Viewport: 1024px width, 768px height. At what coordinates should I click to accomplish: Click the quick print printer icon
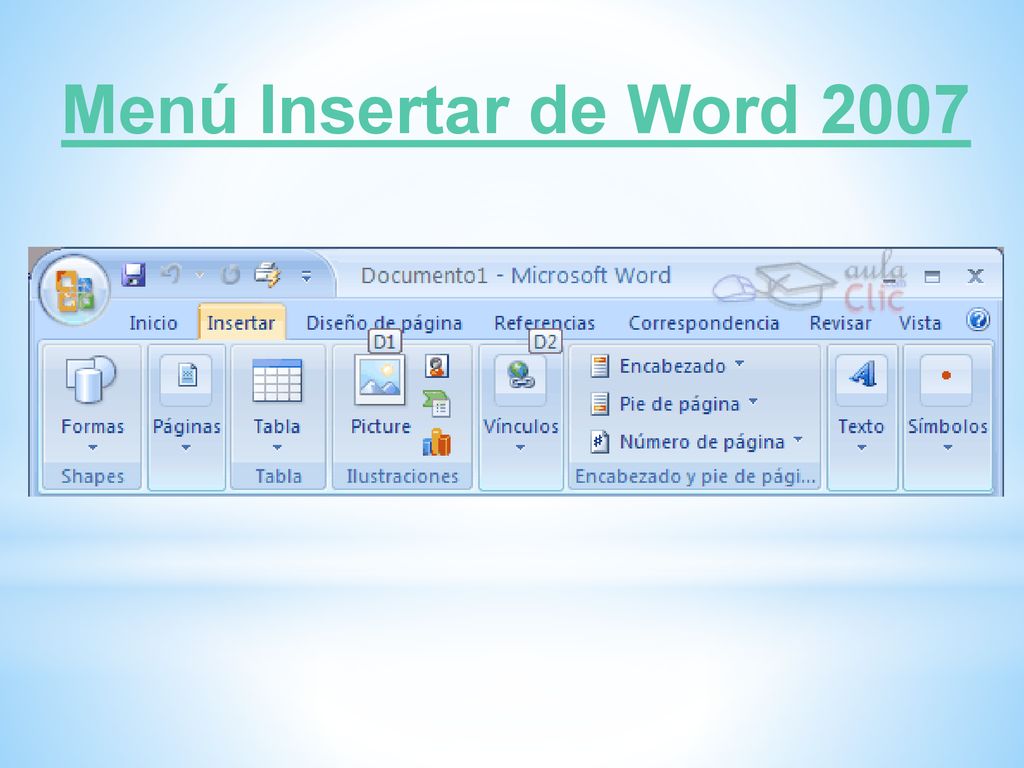[x=268, y=275]
